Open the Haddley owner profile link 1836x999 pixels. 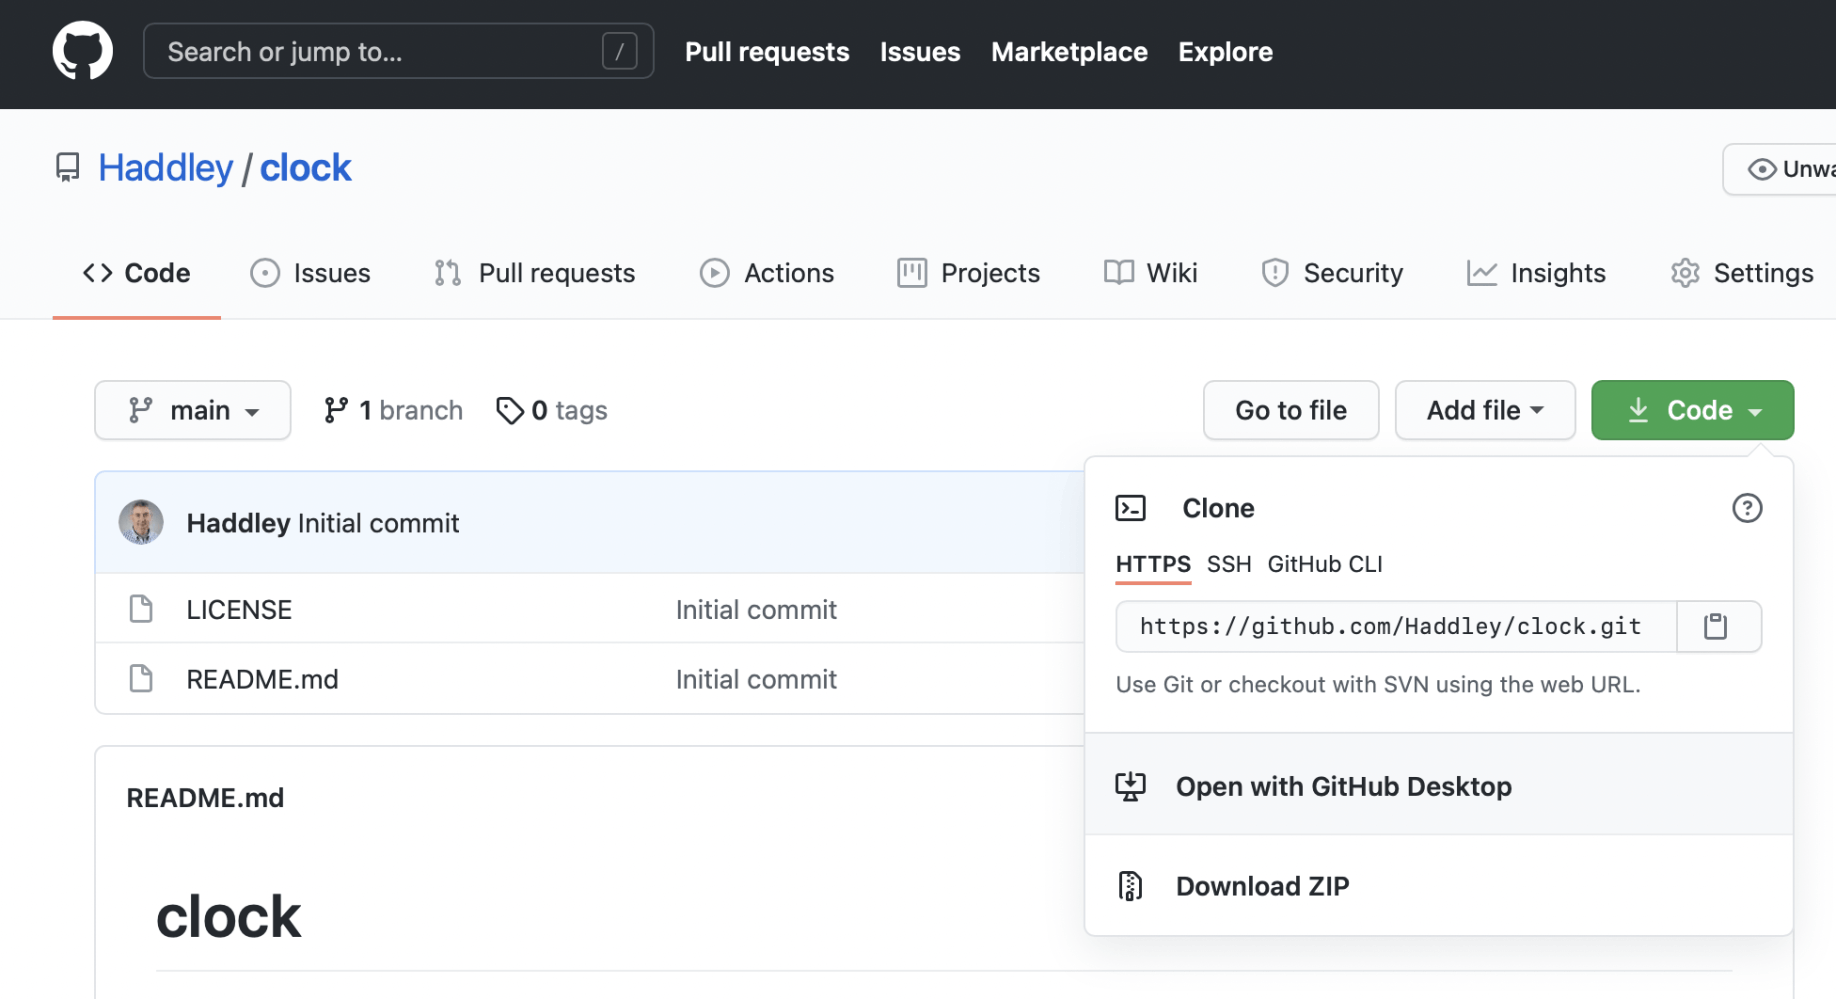click(165, 168)
